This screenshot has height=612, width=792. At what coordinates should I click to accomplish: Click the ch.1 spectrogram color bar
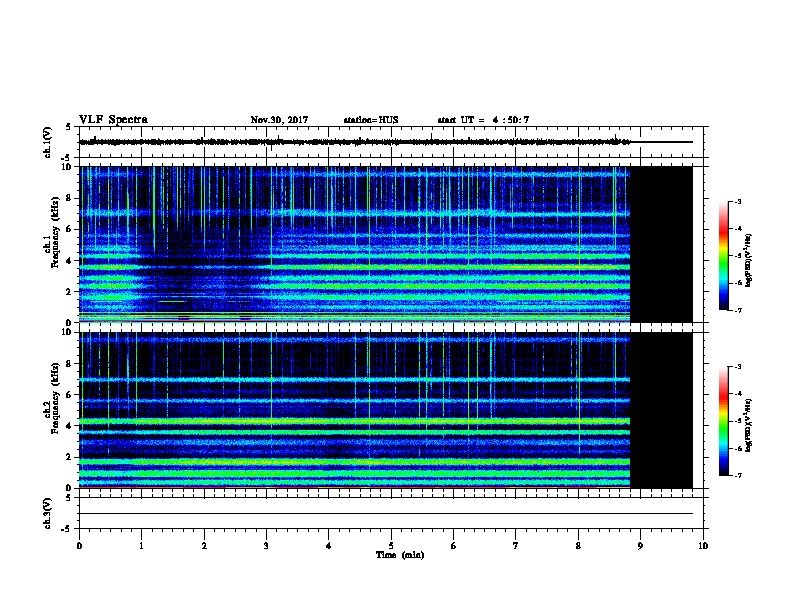pyautogui.click(x=724, y=256)
